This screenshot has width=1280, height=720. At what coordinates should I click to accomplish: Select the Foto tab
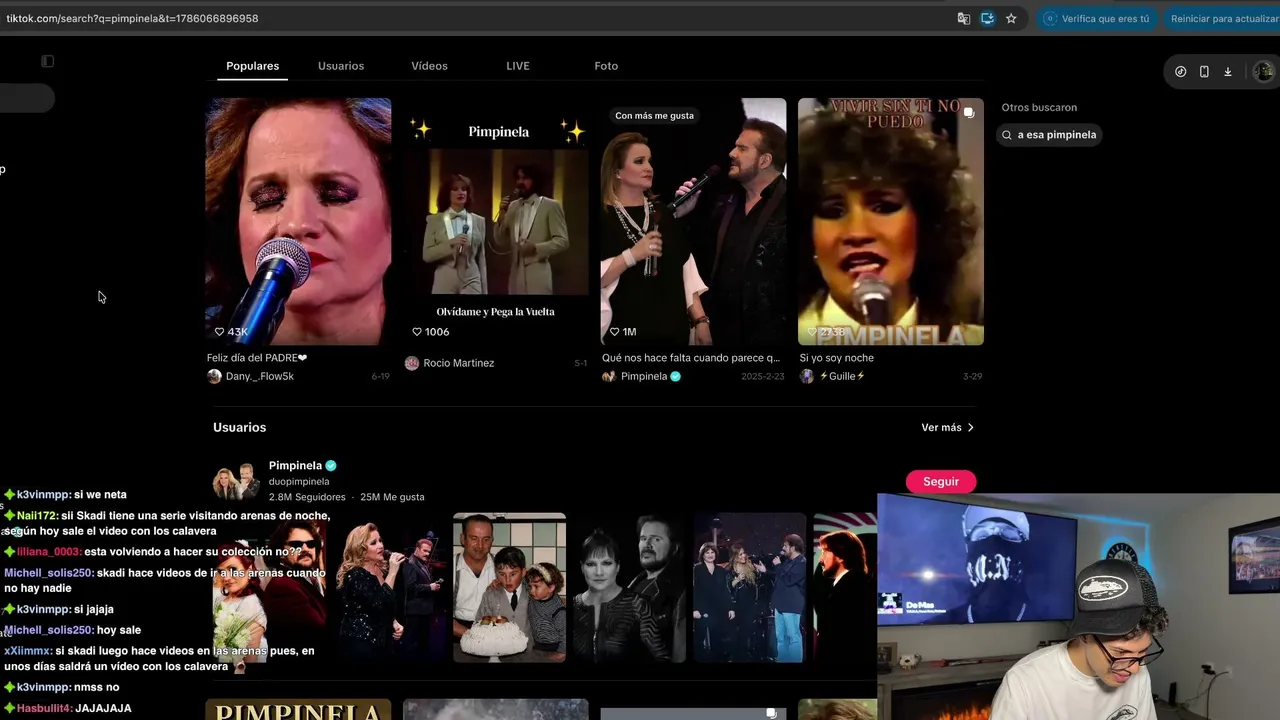coord(606,66)
